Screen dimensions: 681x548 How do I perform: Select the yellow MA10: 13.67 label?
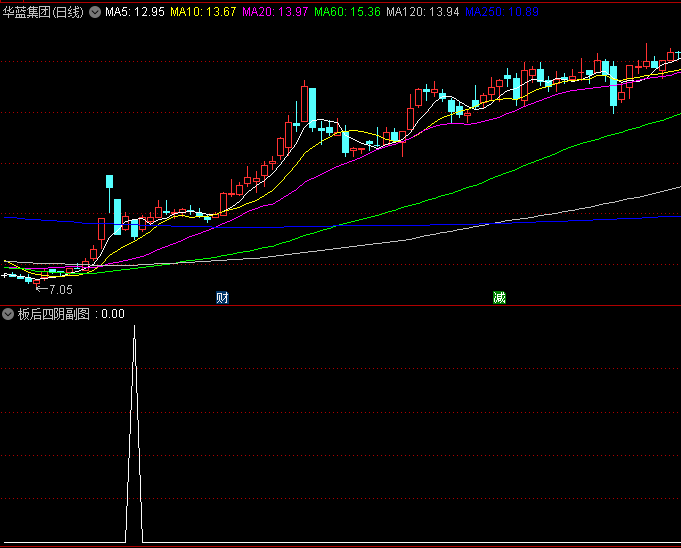[x=203, y=13]
